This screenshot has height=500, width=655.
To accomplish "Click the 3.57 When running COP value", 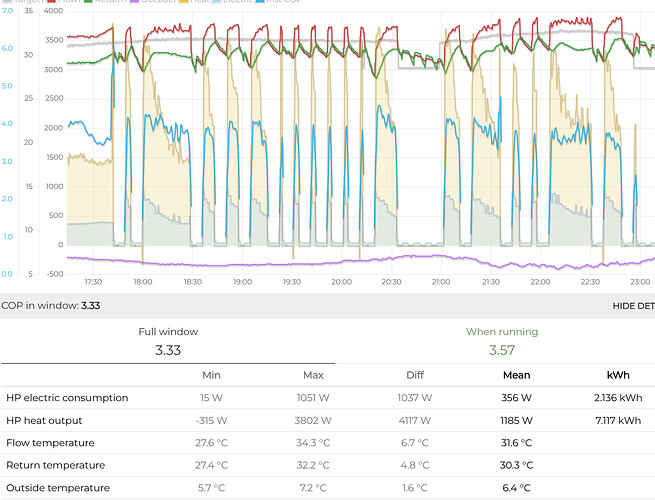I will (501, 350).
